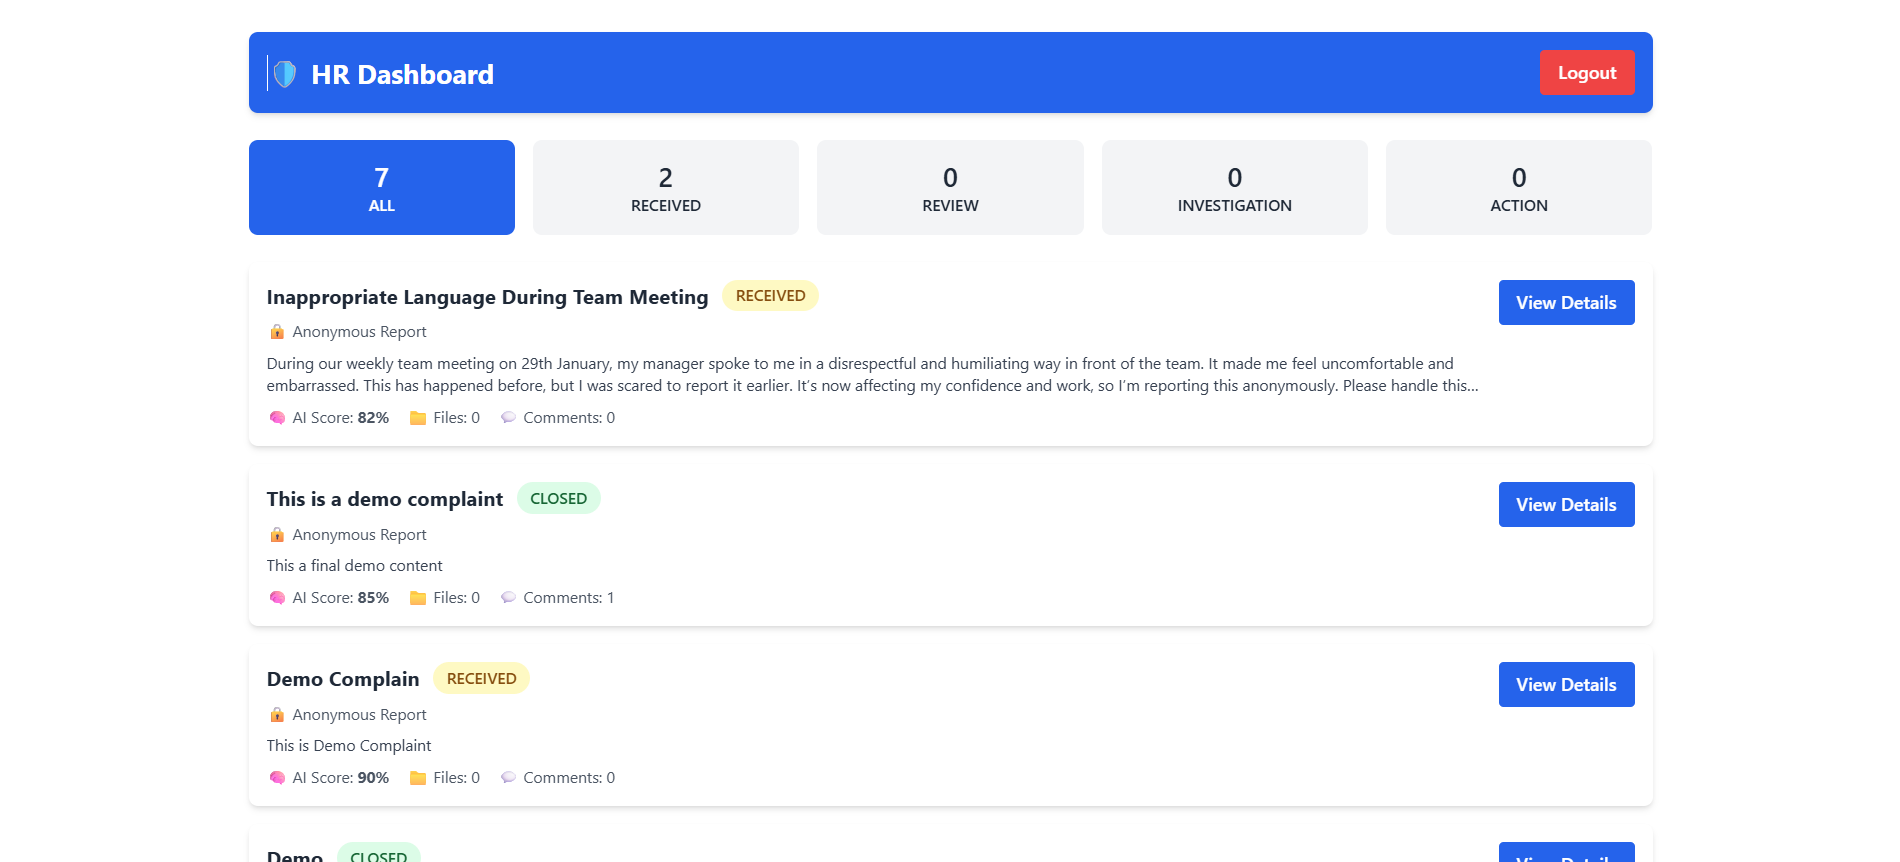Click Anonymous Report label under Demo Complain

click(359, 715)
